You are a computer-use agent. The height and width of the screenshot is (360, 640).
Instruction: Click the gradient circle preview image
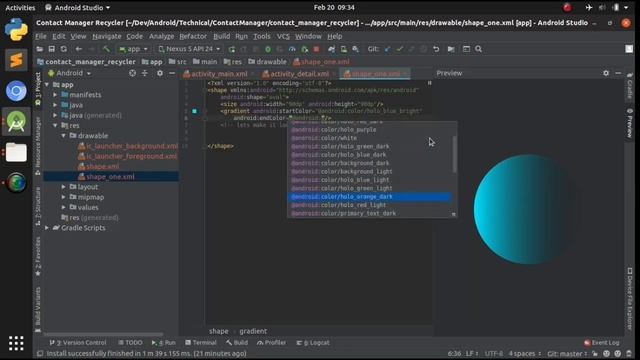pos(527,209)
